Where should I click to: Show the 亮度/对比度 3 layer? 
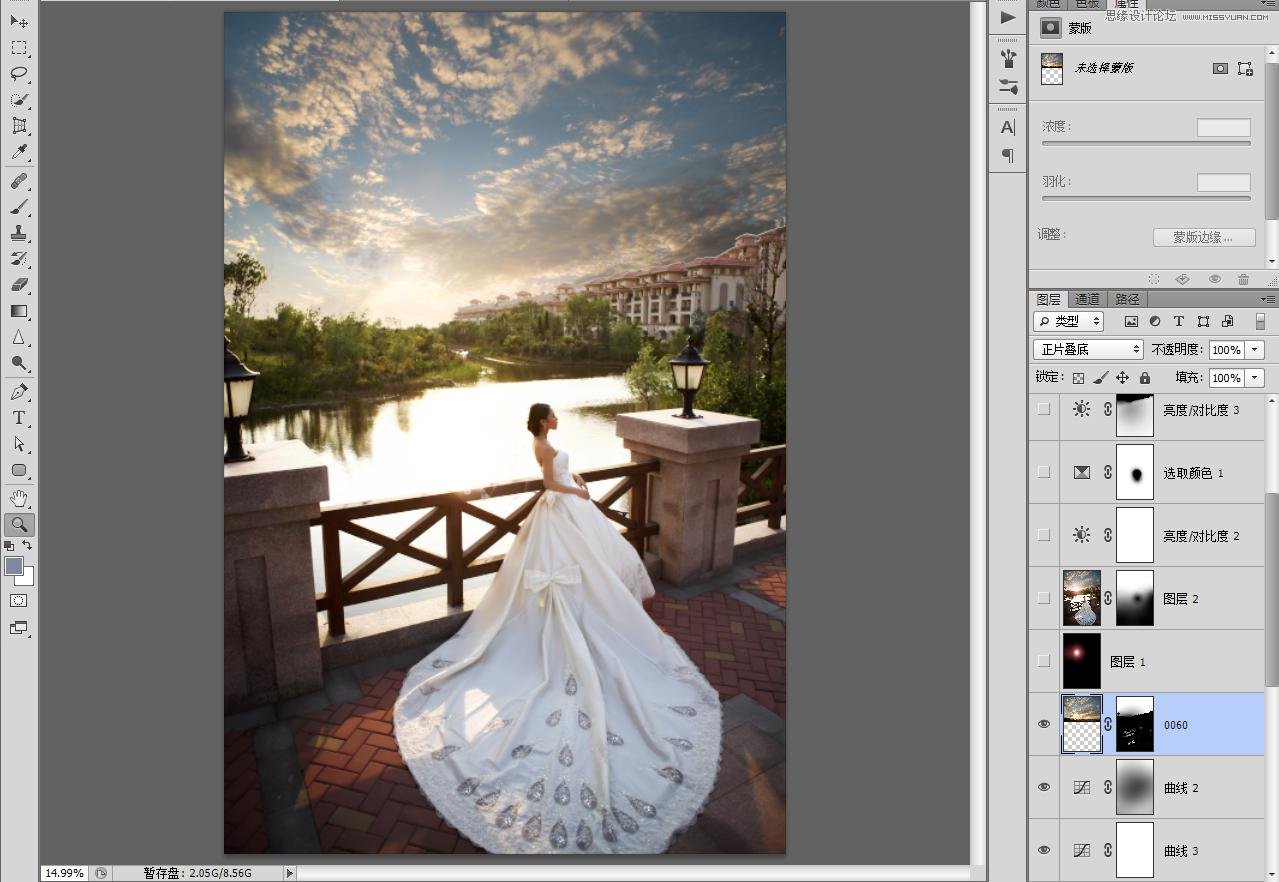pos(1044,409)
